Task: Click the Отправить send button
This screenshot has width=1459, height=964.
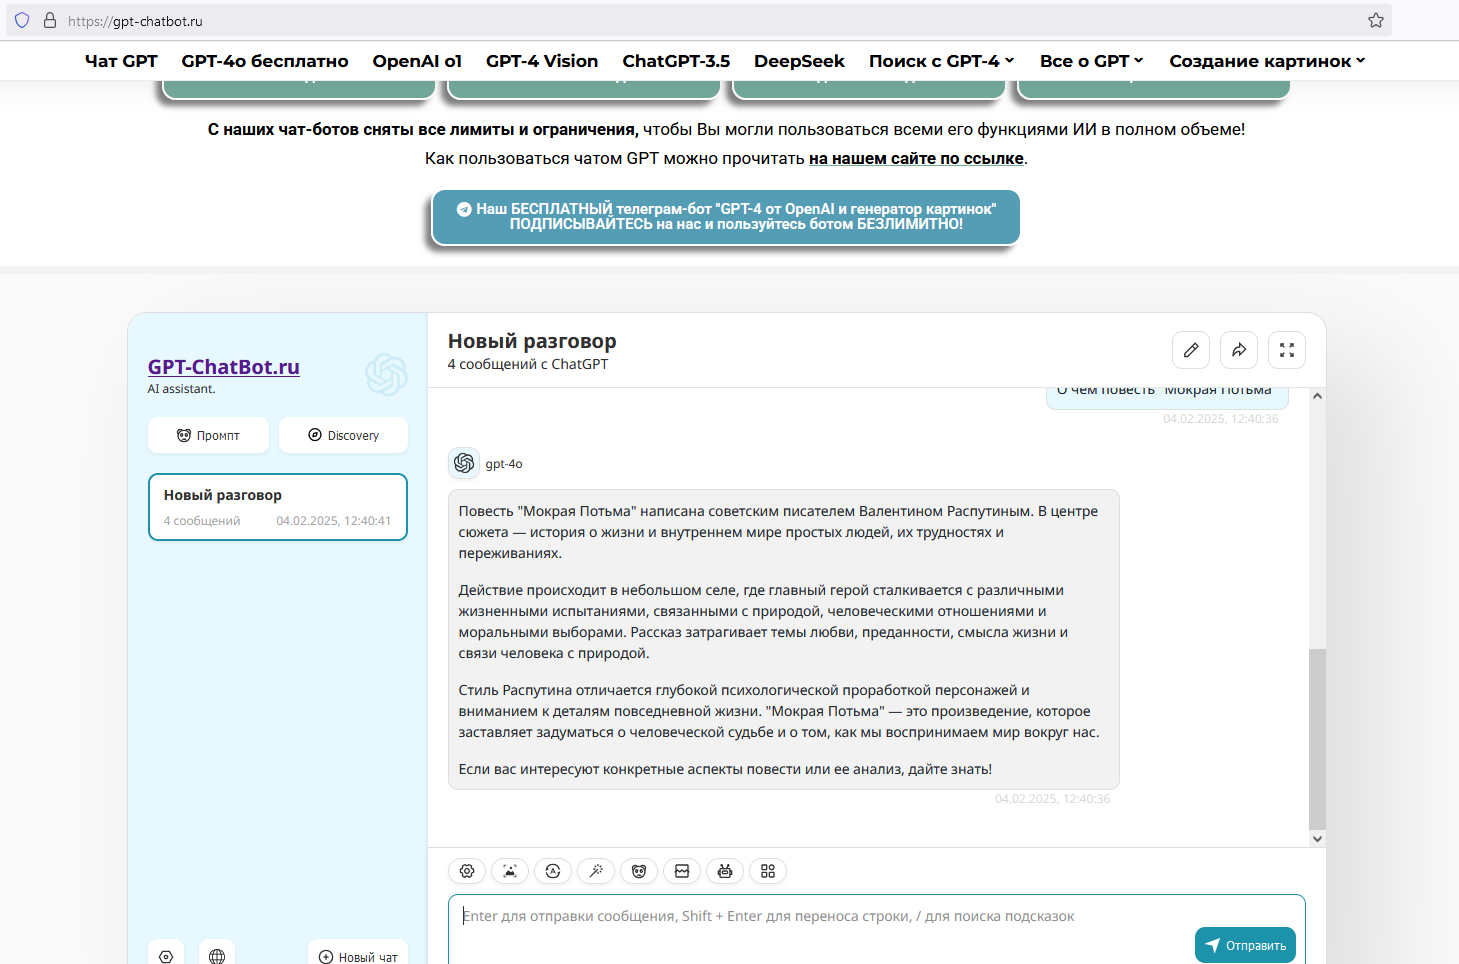Action: pyautogui.click(x=1245, y=945)
